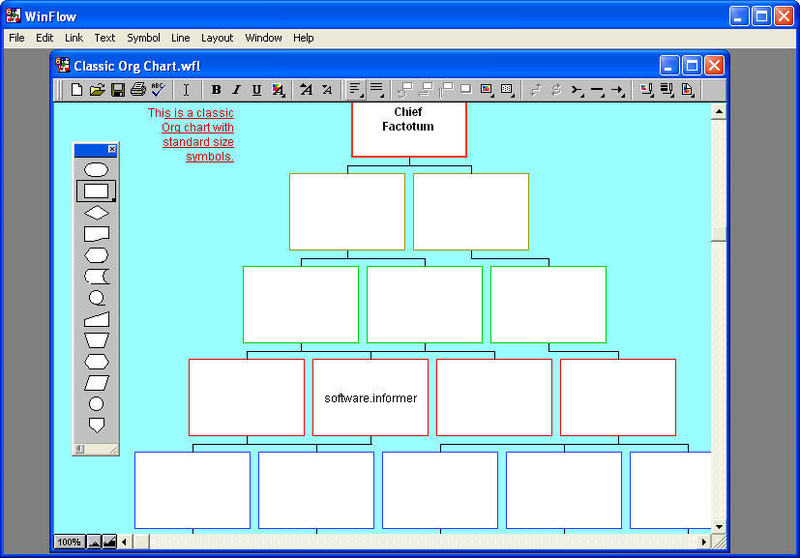Run the ABC spell check
The image size is (800, 558).
pyautogui.click(x=158, y=90)
